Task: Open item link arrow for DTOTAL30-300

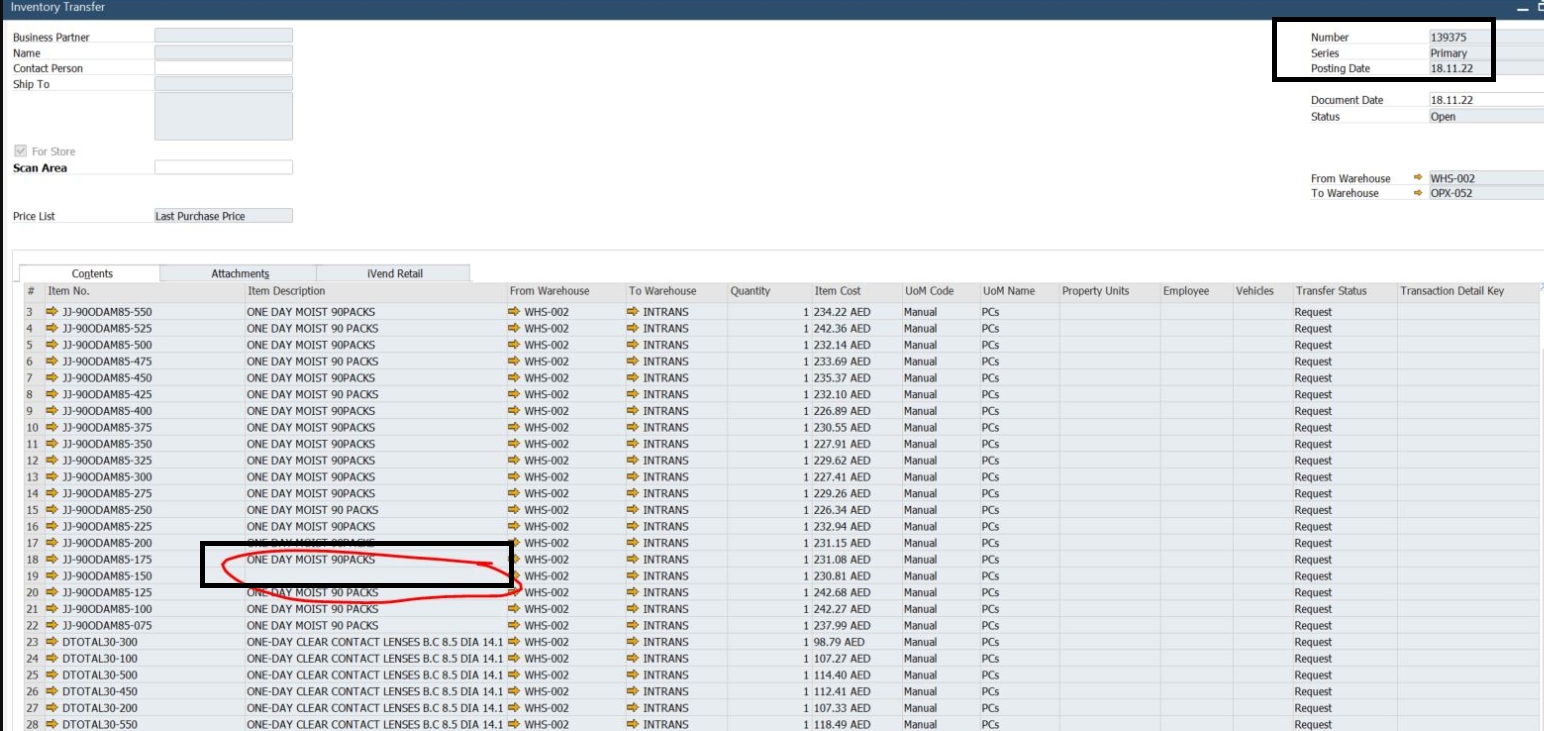Action: pos(52,642)
